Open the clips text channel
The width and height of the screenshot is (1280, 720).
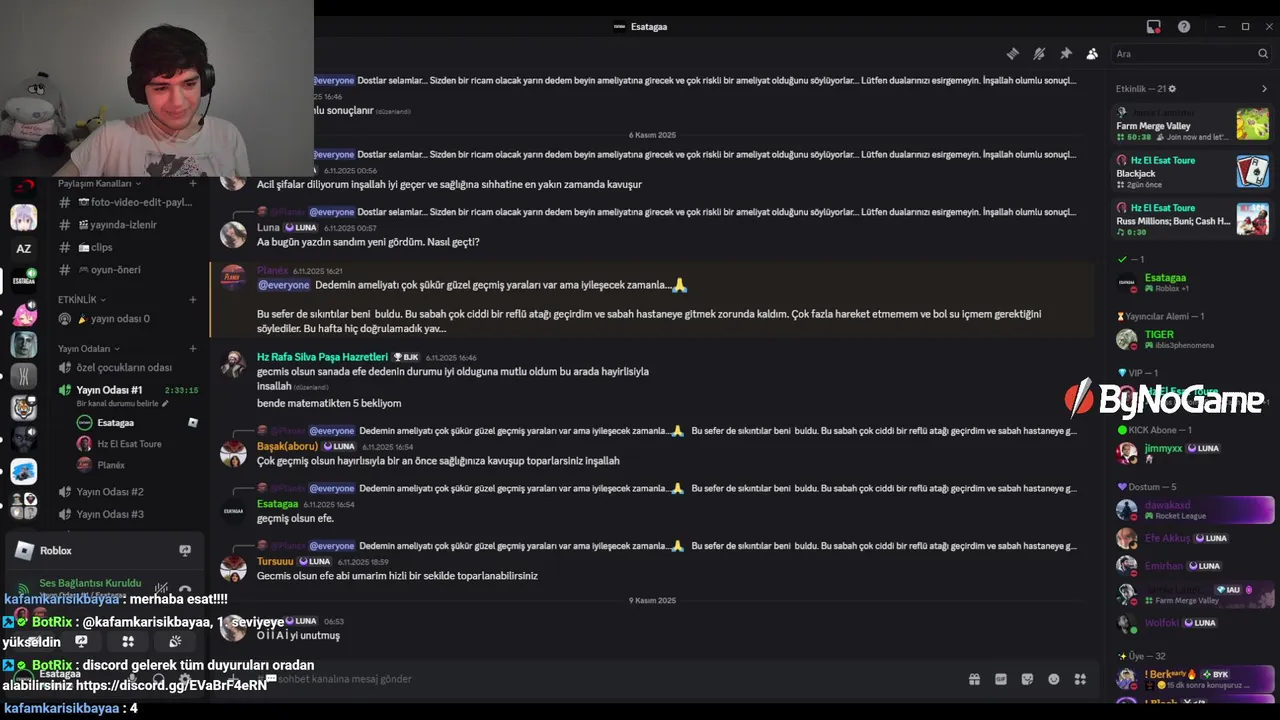(102, 247)
